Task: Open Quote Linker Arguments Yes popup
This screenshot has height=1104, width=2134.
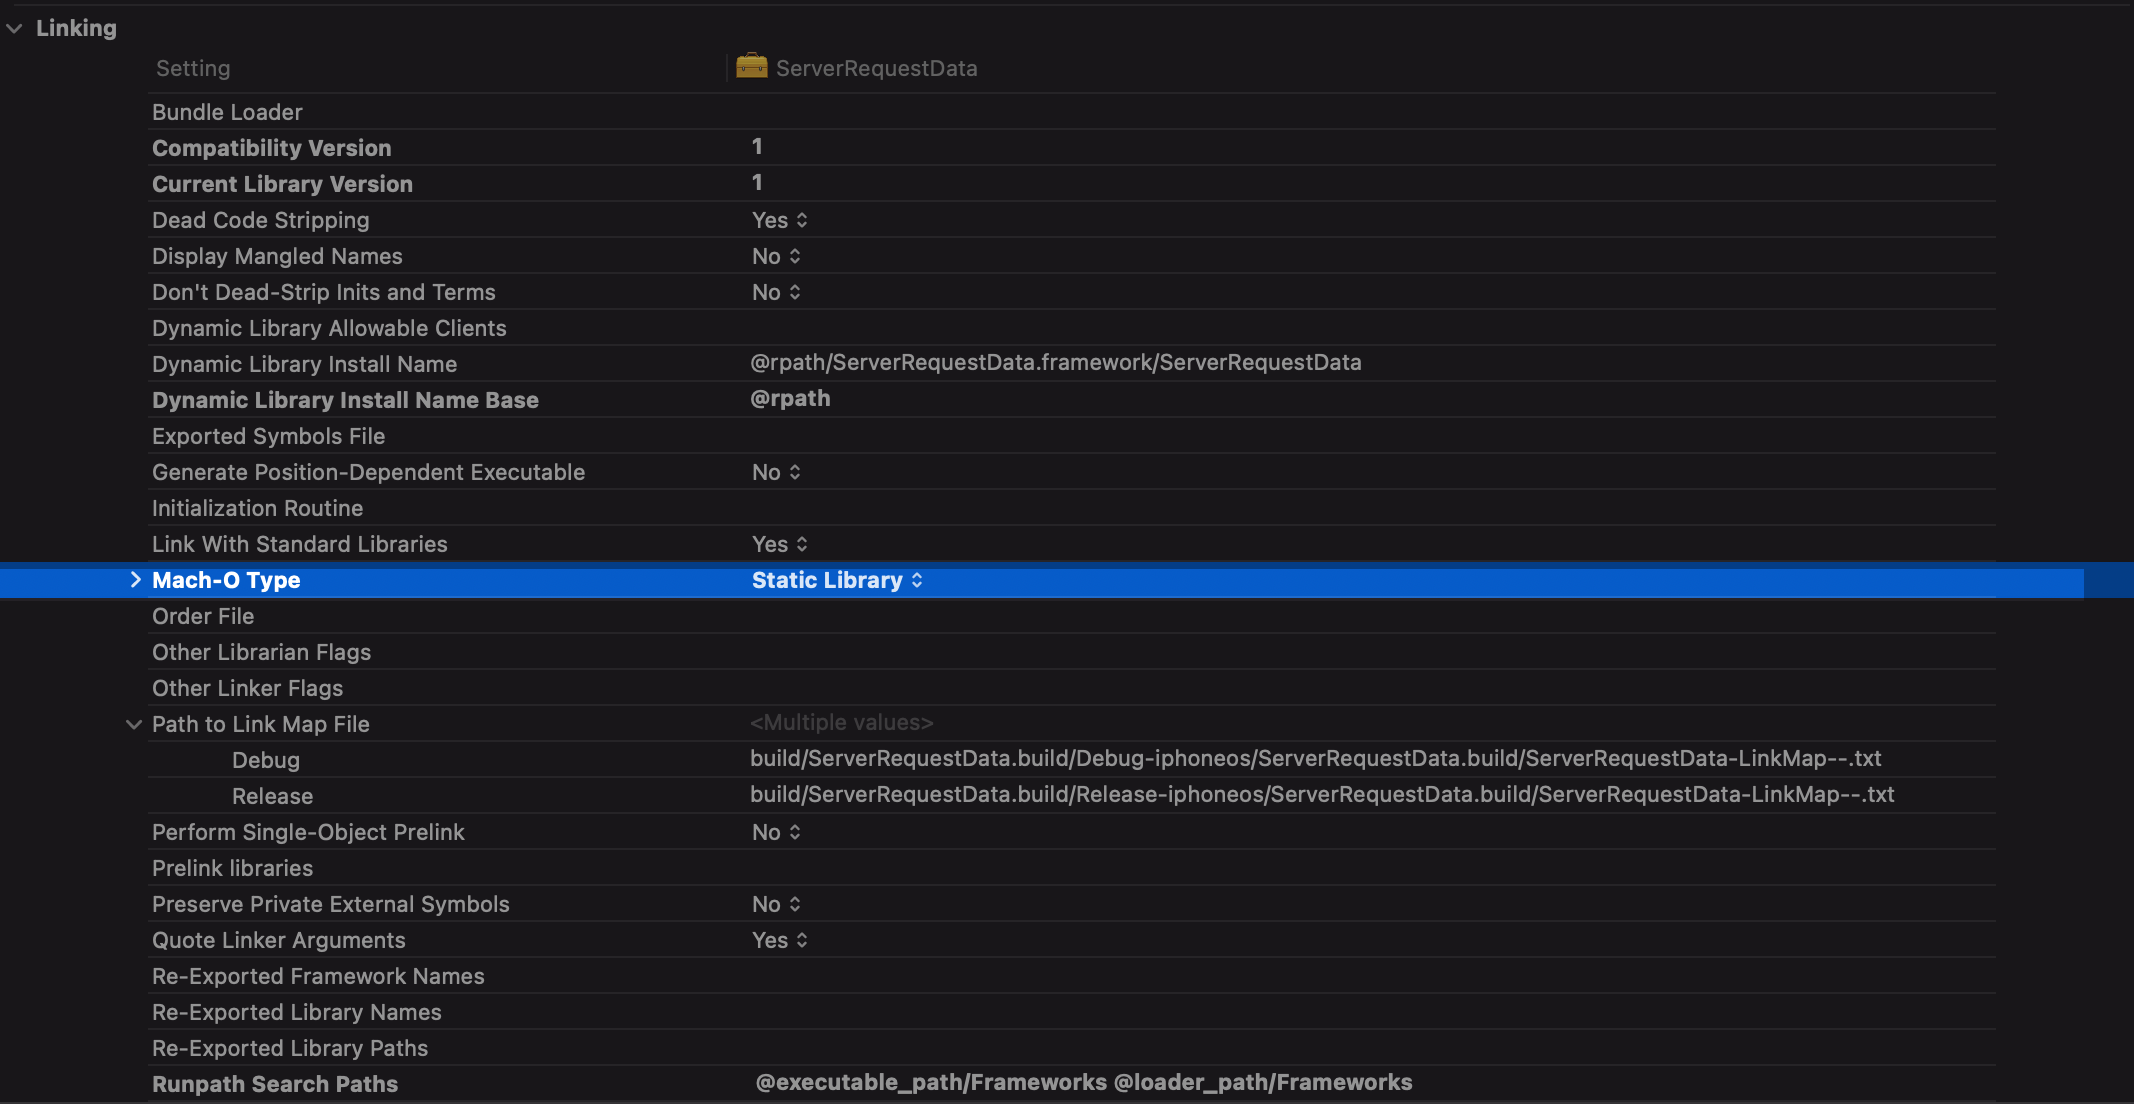Action: 780,940
